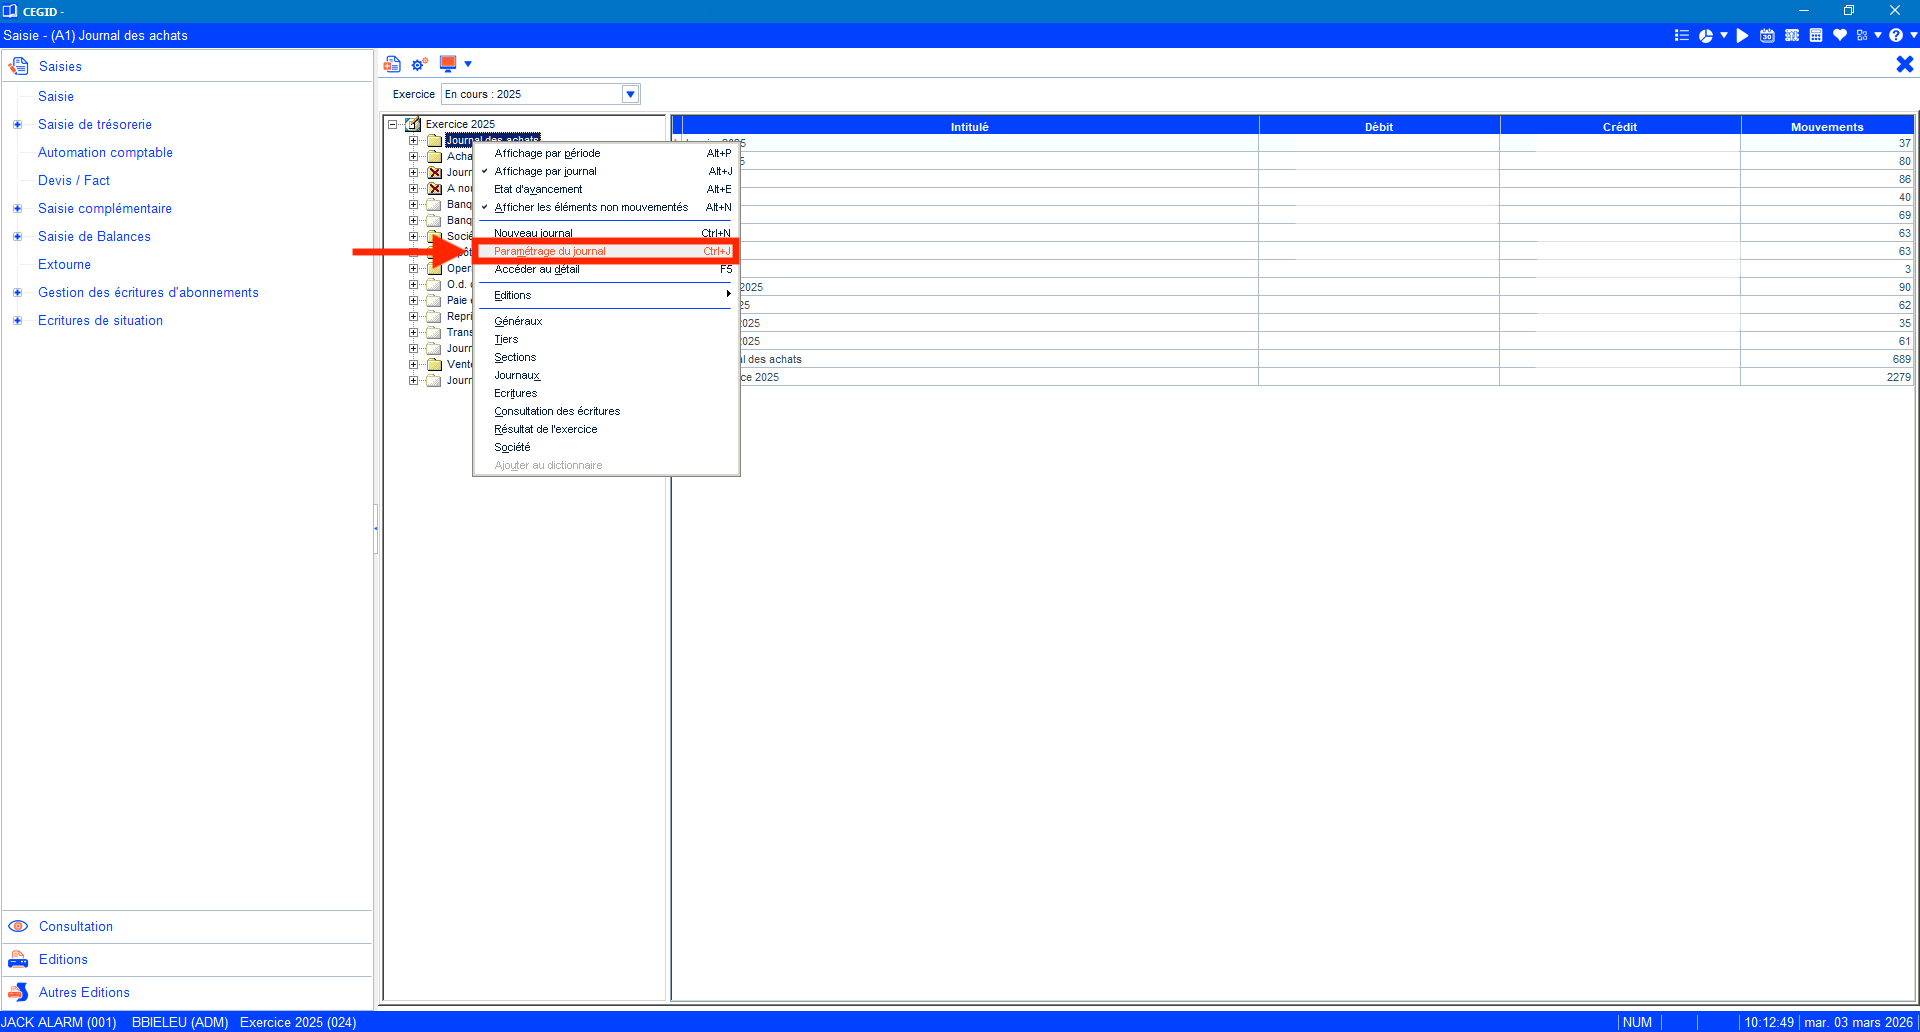Open Devis / Fact link
The image size is (1920, 1032).
click(74, 181)
